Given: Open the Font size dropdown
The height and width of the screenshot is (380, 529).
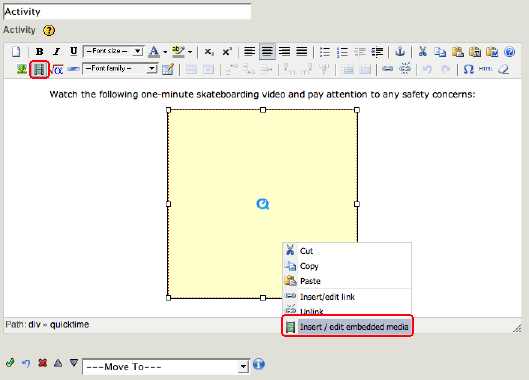Looking at the screenshot, I should click(114, 51).
